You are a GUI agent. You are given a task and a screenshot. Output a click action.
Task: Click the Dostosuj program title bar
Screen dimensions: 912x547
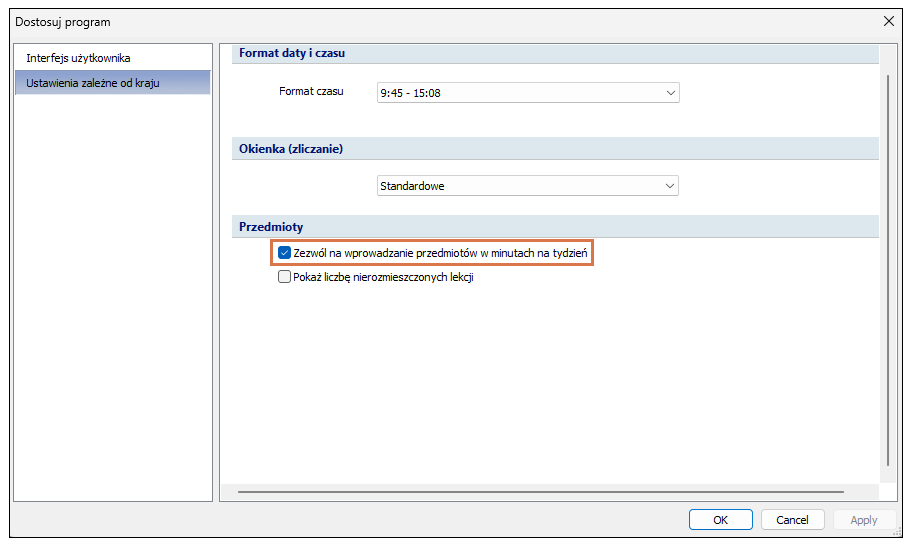tap(442, 22)
